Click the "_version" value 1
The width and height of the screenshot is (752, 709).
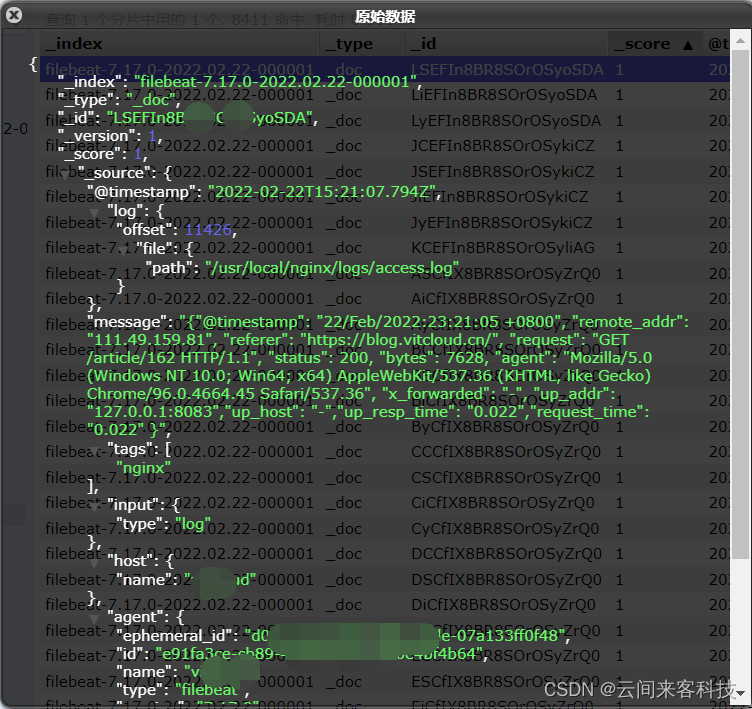153,136
